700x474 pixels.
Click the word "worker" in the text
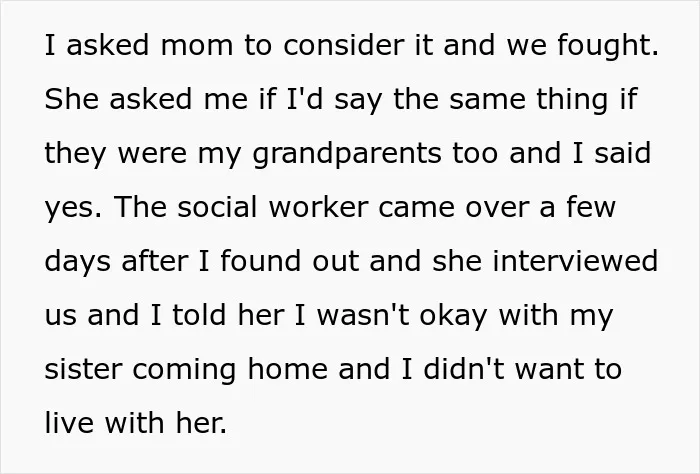(319, 207)
